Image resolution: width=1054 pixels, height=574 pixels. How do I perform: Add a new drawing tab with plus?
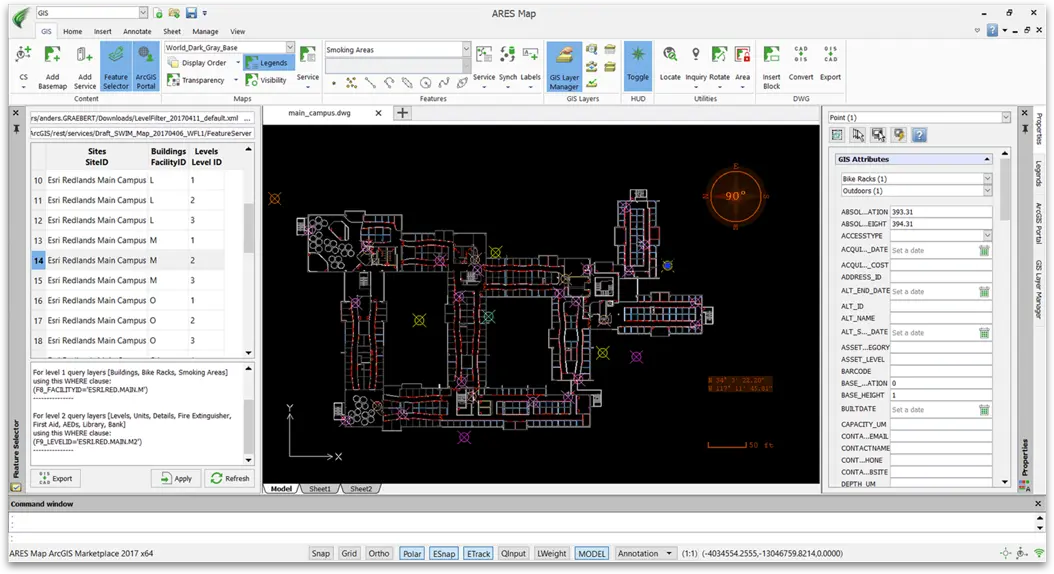coord(402,113)
